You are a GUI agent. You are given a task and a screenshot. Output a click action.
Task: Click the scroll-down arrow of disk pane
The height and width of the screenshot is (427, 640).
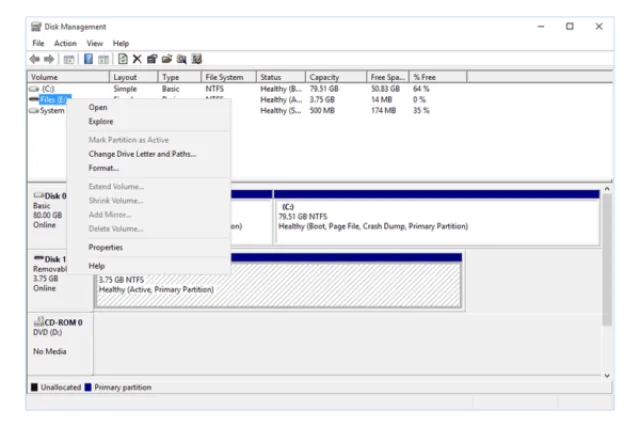coord(607,376)
